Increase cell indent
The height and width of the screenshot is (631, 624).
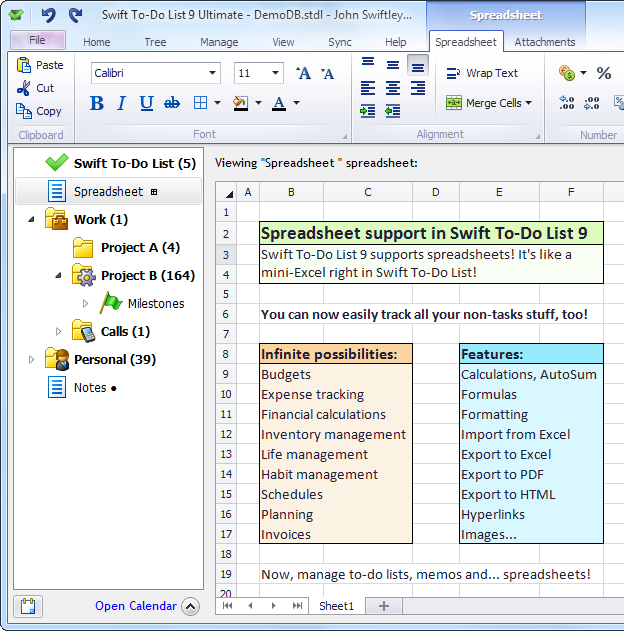368,111
